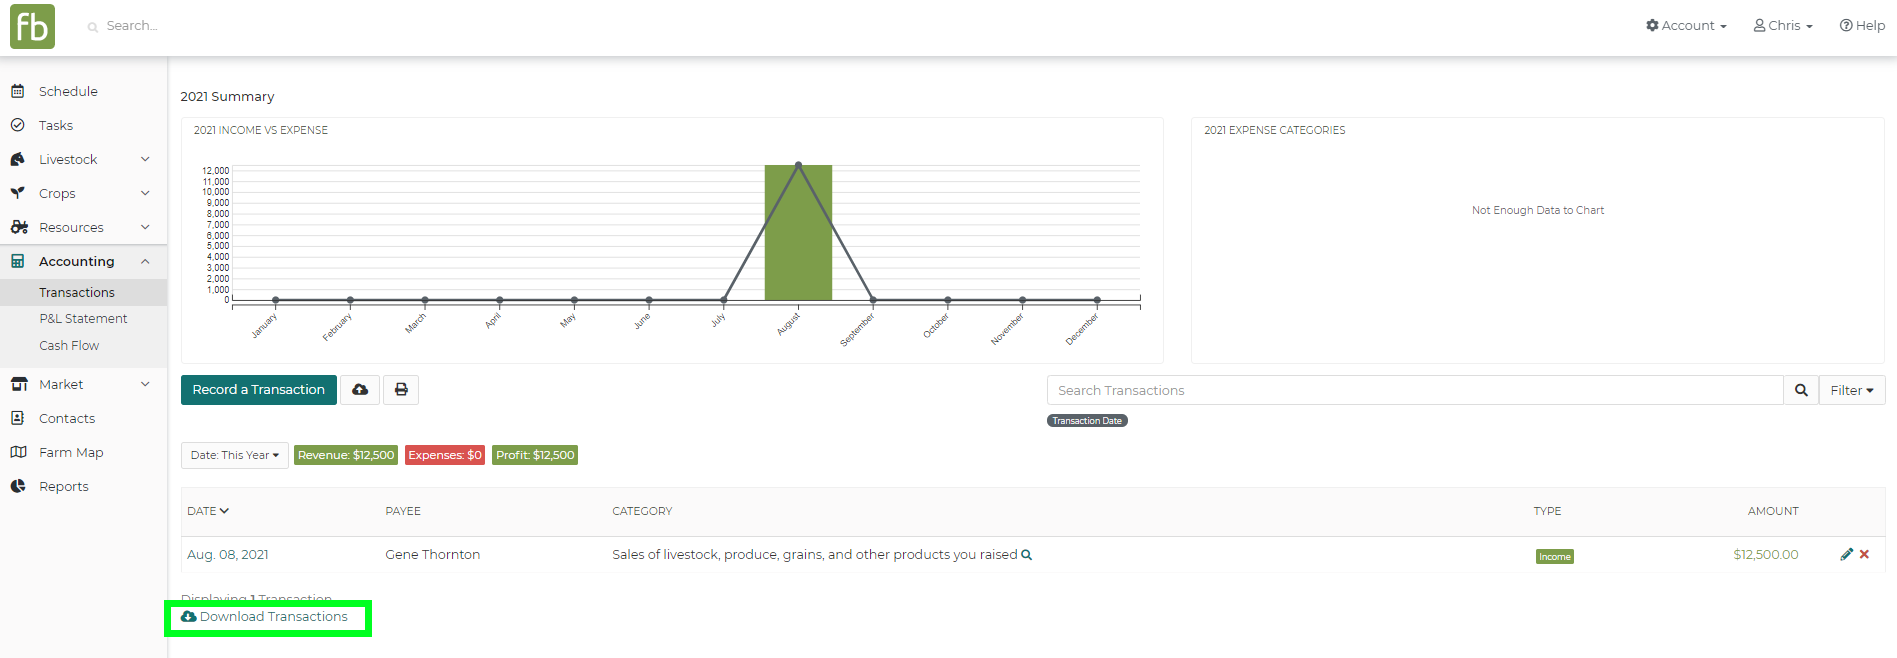Click the Transaction Date tag
This screenshot has width=1897, height=658.
tap(1087, 421)
